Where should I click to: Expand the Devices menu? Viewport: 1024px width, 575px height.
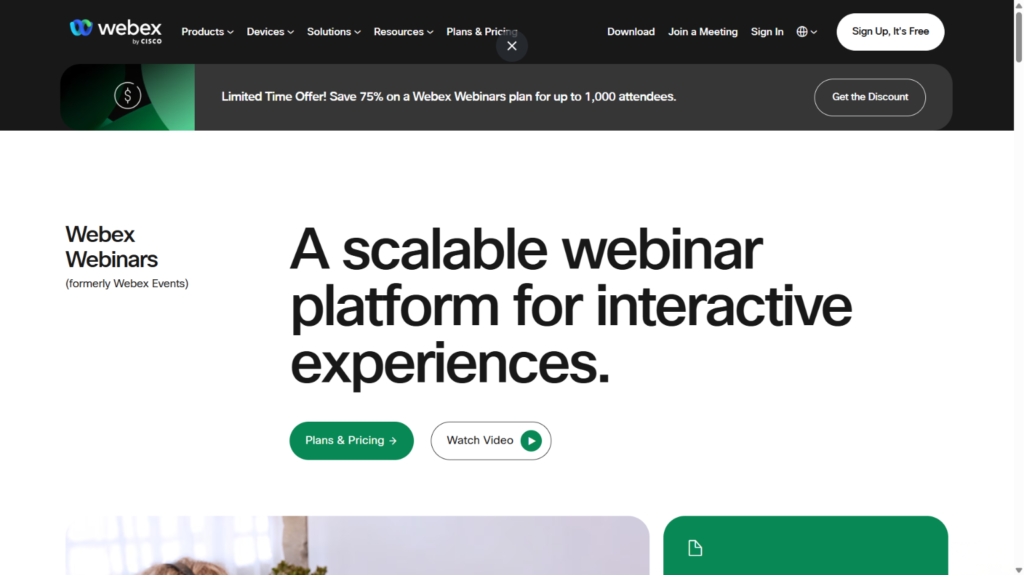tap(270, 31)
